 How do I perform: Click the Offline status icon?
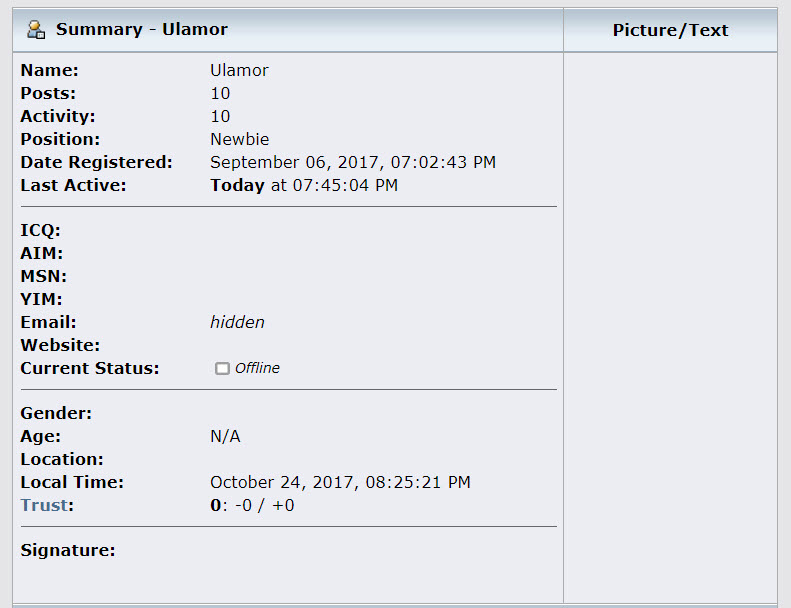(x=222, y=368)
